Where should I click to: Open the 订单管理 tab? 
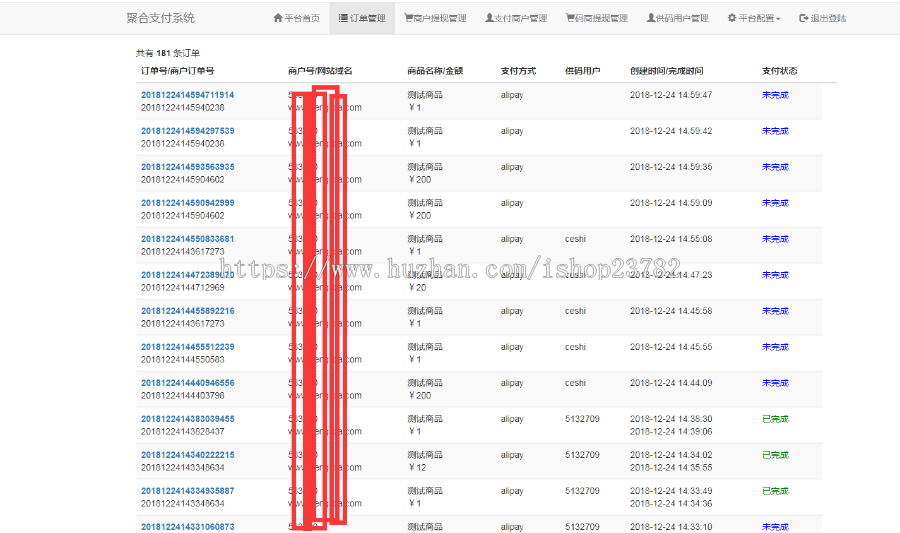coord(362,18)
